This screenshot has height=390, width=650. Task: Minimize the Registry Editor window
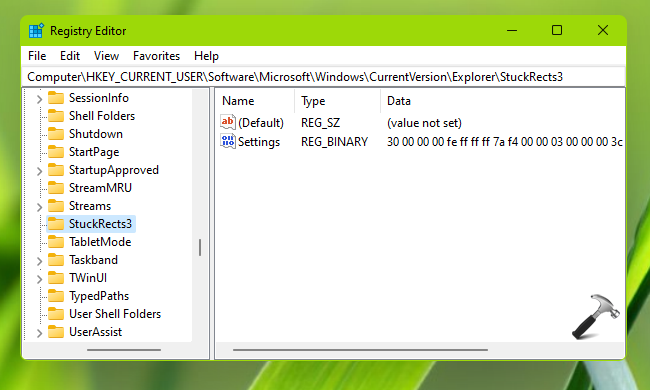512,30
